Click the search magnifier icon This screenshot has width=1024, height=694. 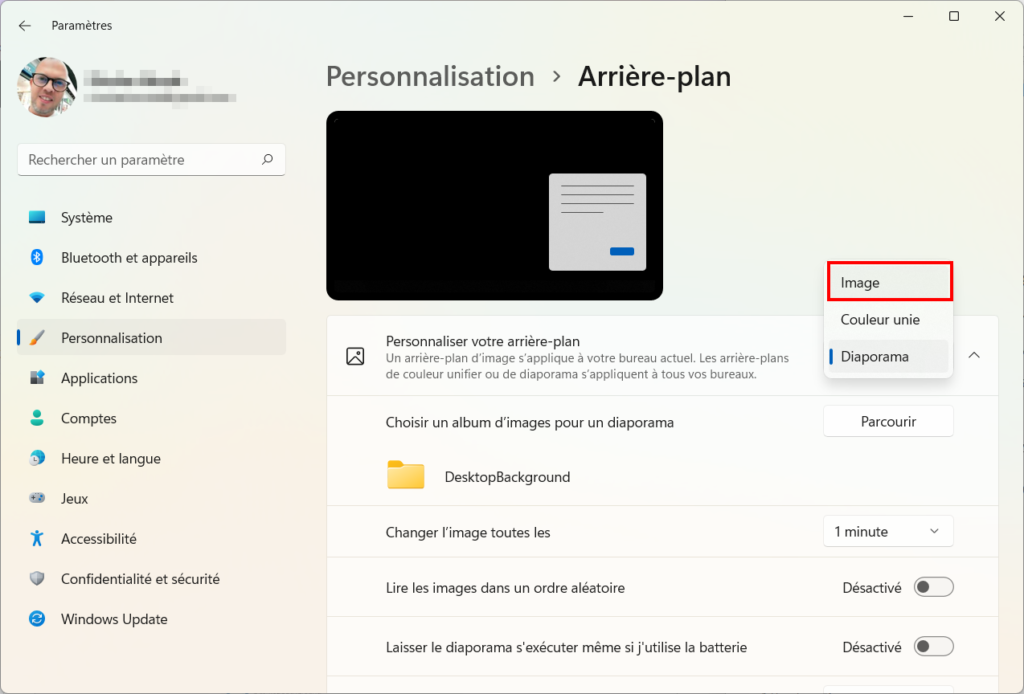point(267,159)
